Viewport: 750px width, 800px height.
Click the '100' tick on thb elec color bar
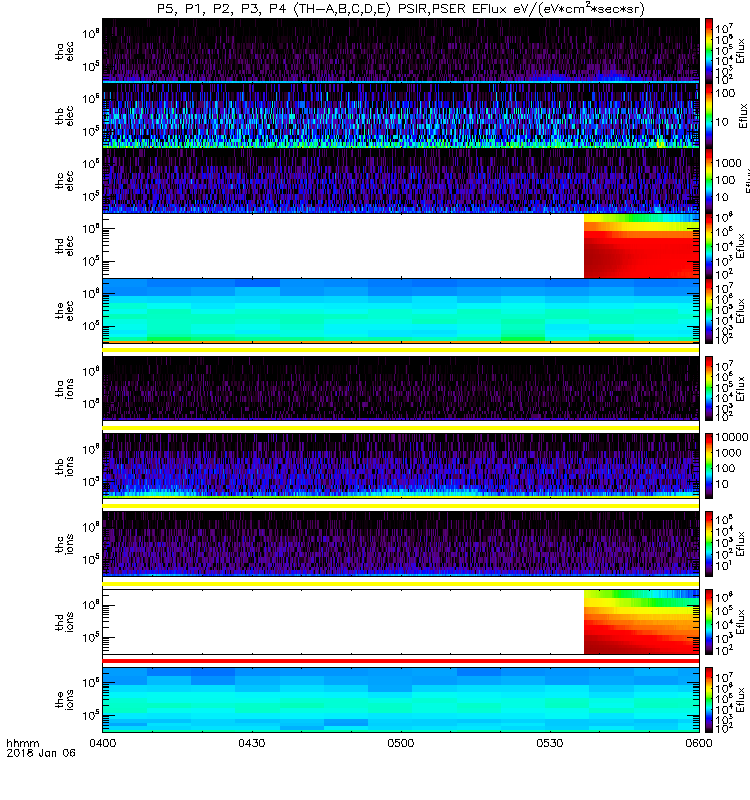point(725,93)
